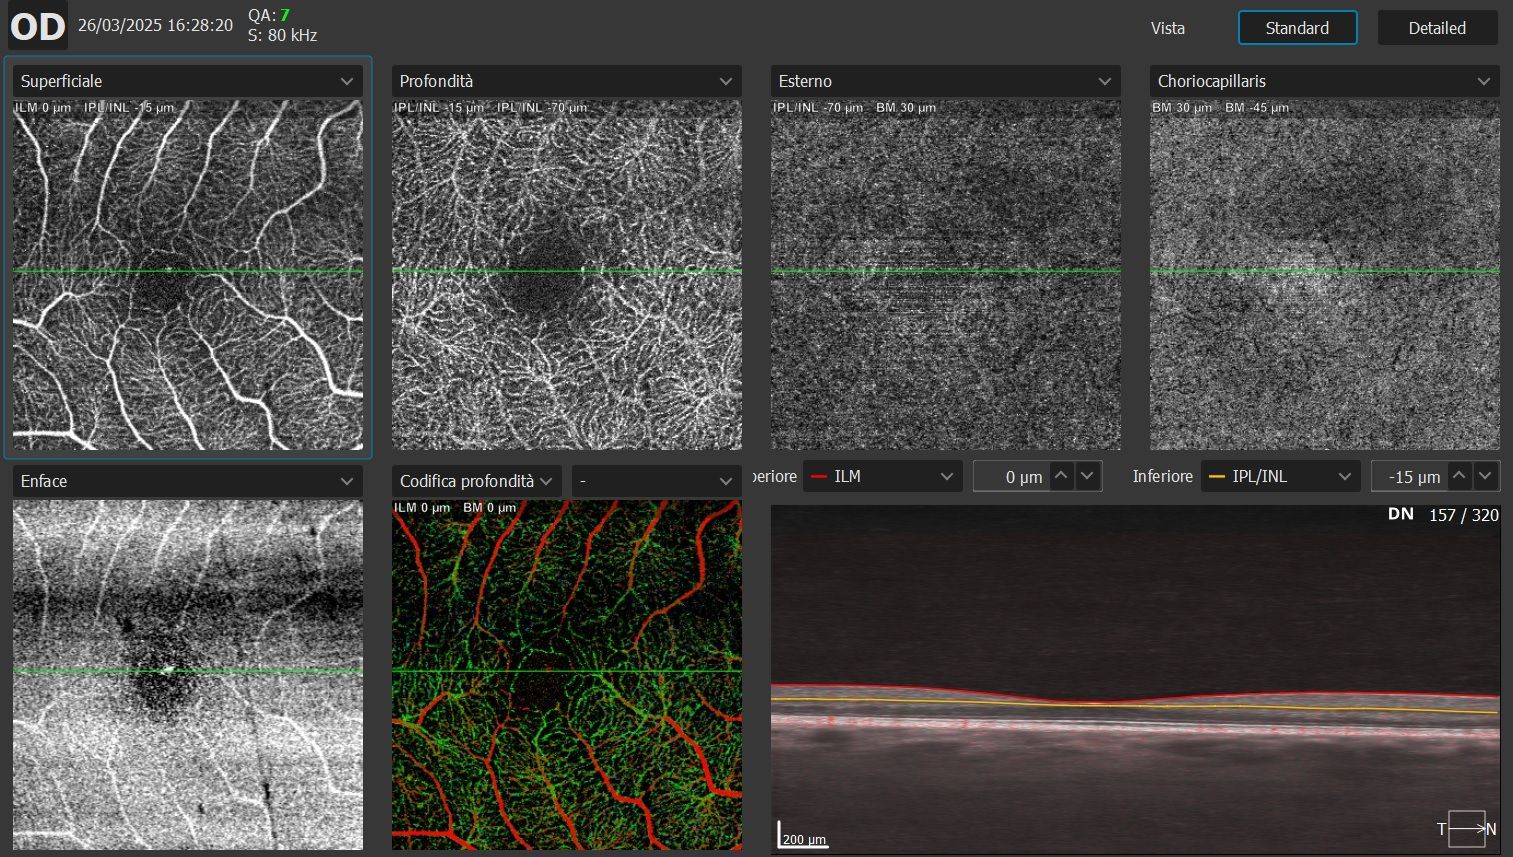Viewport: 1513px width, 857px height.
Task: Click the DN label on the B-scan
Action: point(1400,514)
